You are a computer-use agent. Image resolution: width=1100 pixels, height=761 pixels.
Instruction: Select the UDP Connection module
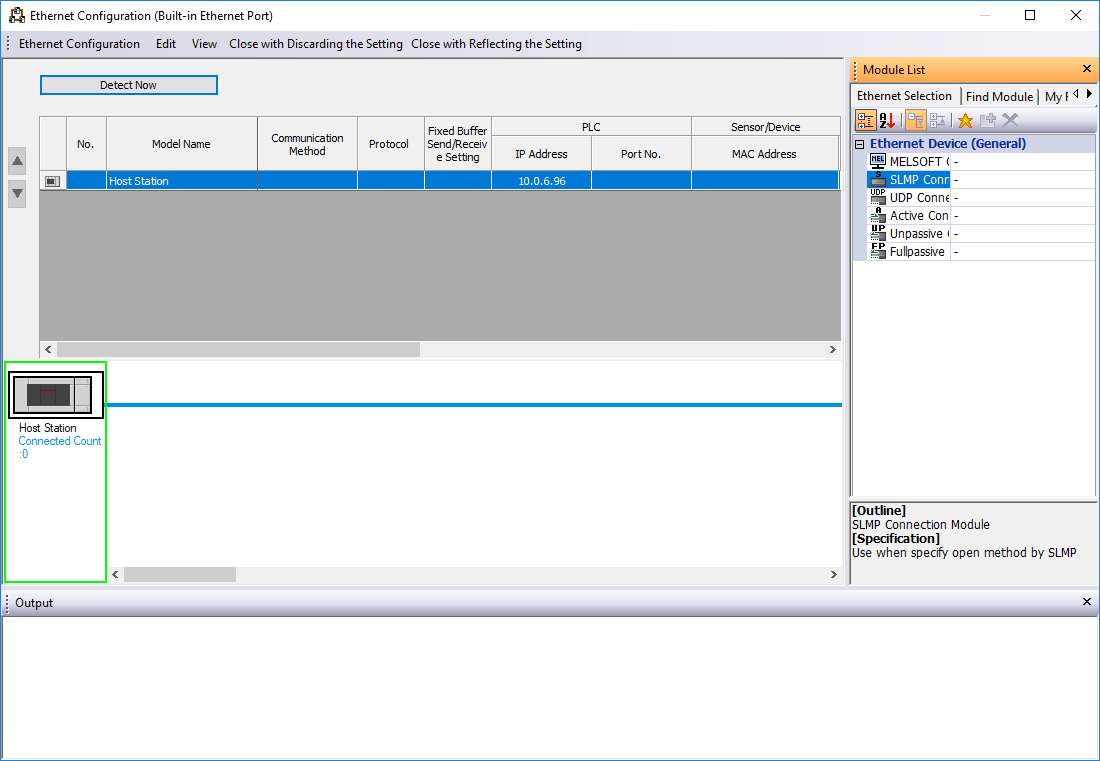[x=918, y=198]
